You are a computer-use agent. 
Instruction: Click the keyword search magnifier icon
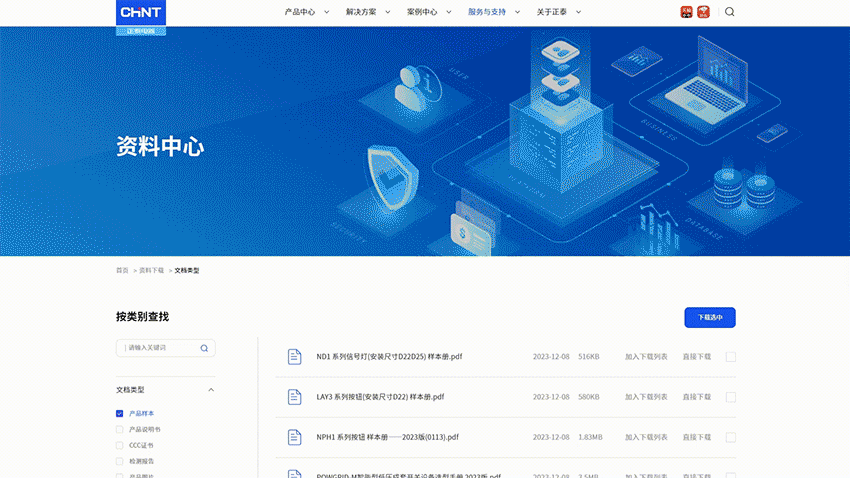204,348
